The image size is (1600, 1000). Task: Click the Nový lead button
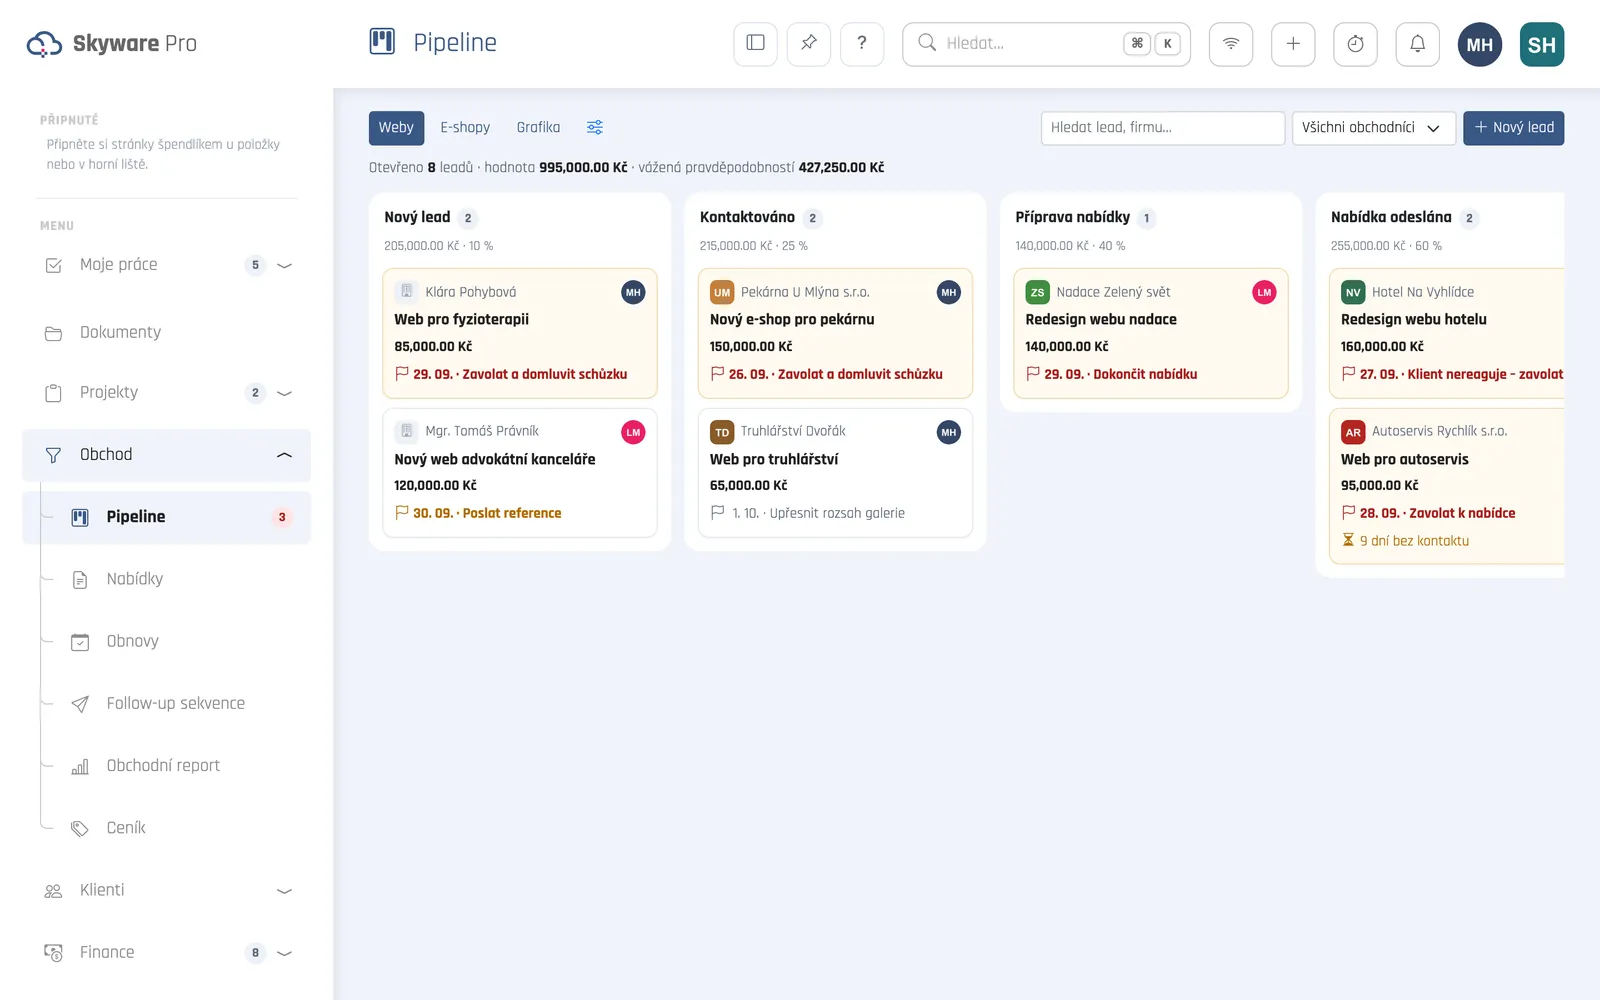1513,128
